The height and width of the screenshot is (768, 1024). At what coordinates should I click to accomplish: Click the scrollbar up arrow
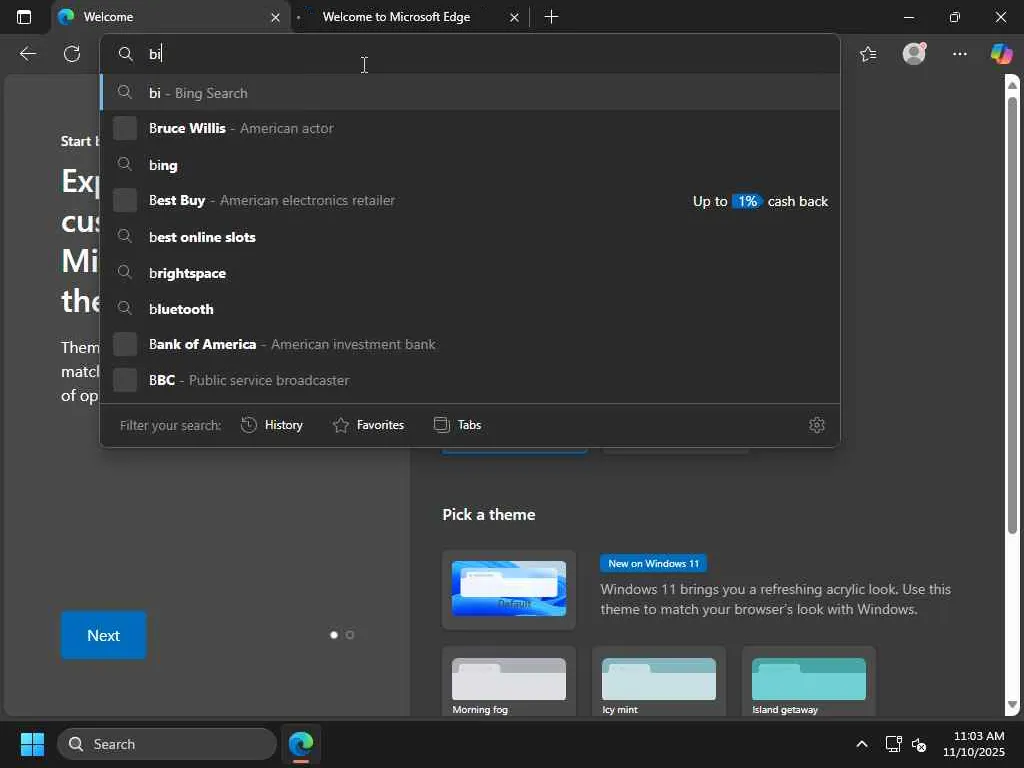pyautogui.click(x=1012, y=85)
